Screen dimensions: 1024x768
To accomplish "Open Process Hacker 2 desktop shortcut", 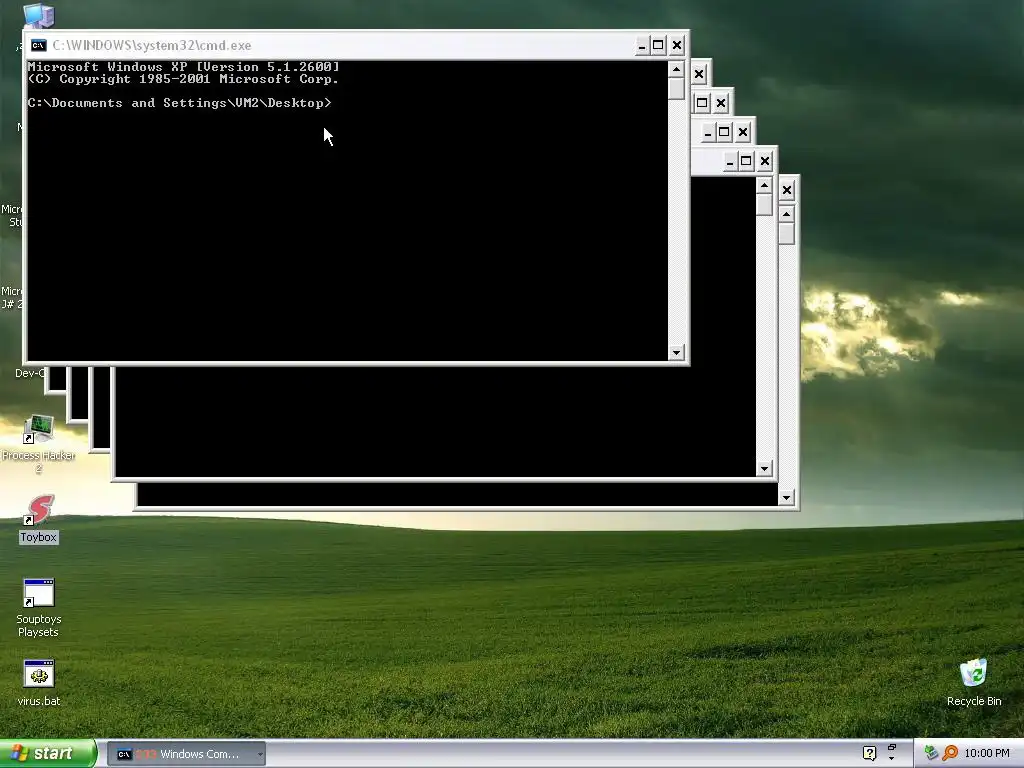I will (x=39, y=444).
